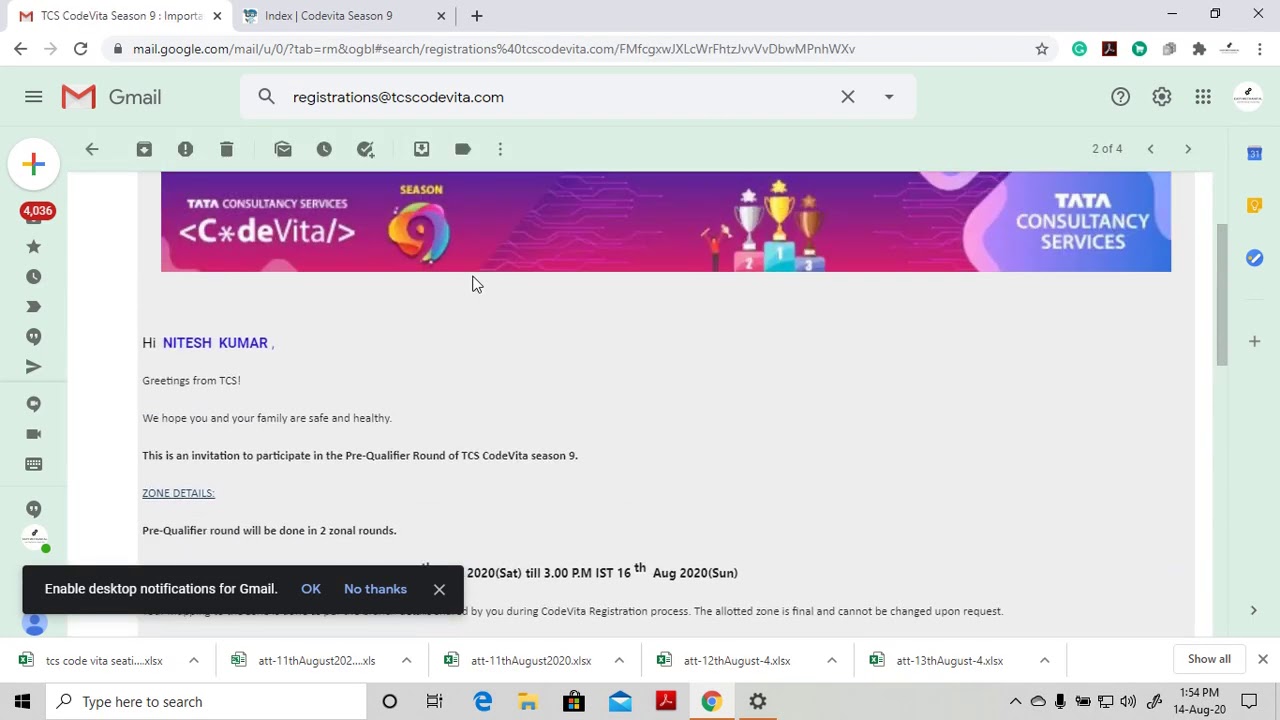Expand options for att-11thAugust2020.xlsx download
Screen dimensions: 1280x720
619,660
